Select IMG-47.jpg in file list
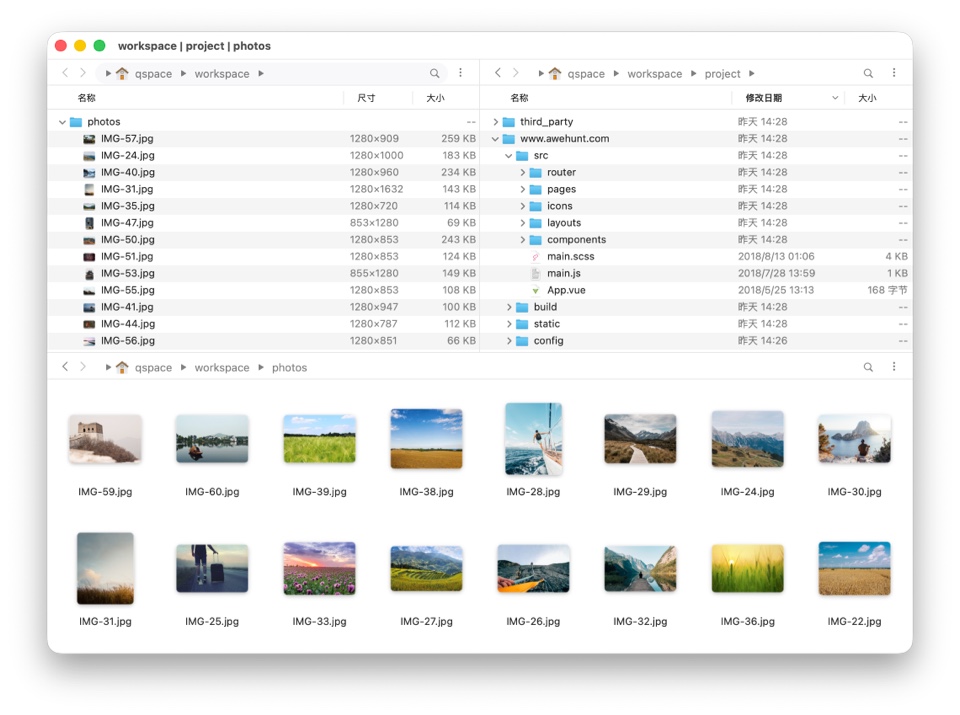Viewport: 960px width, 715px height. [127, 223]
